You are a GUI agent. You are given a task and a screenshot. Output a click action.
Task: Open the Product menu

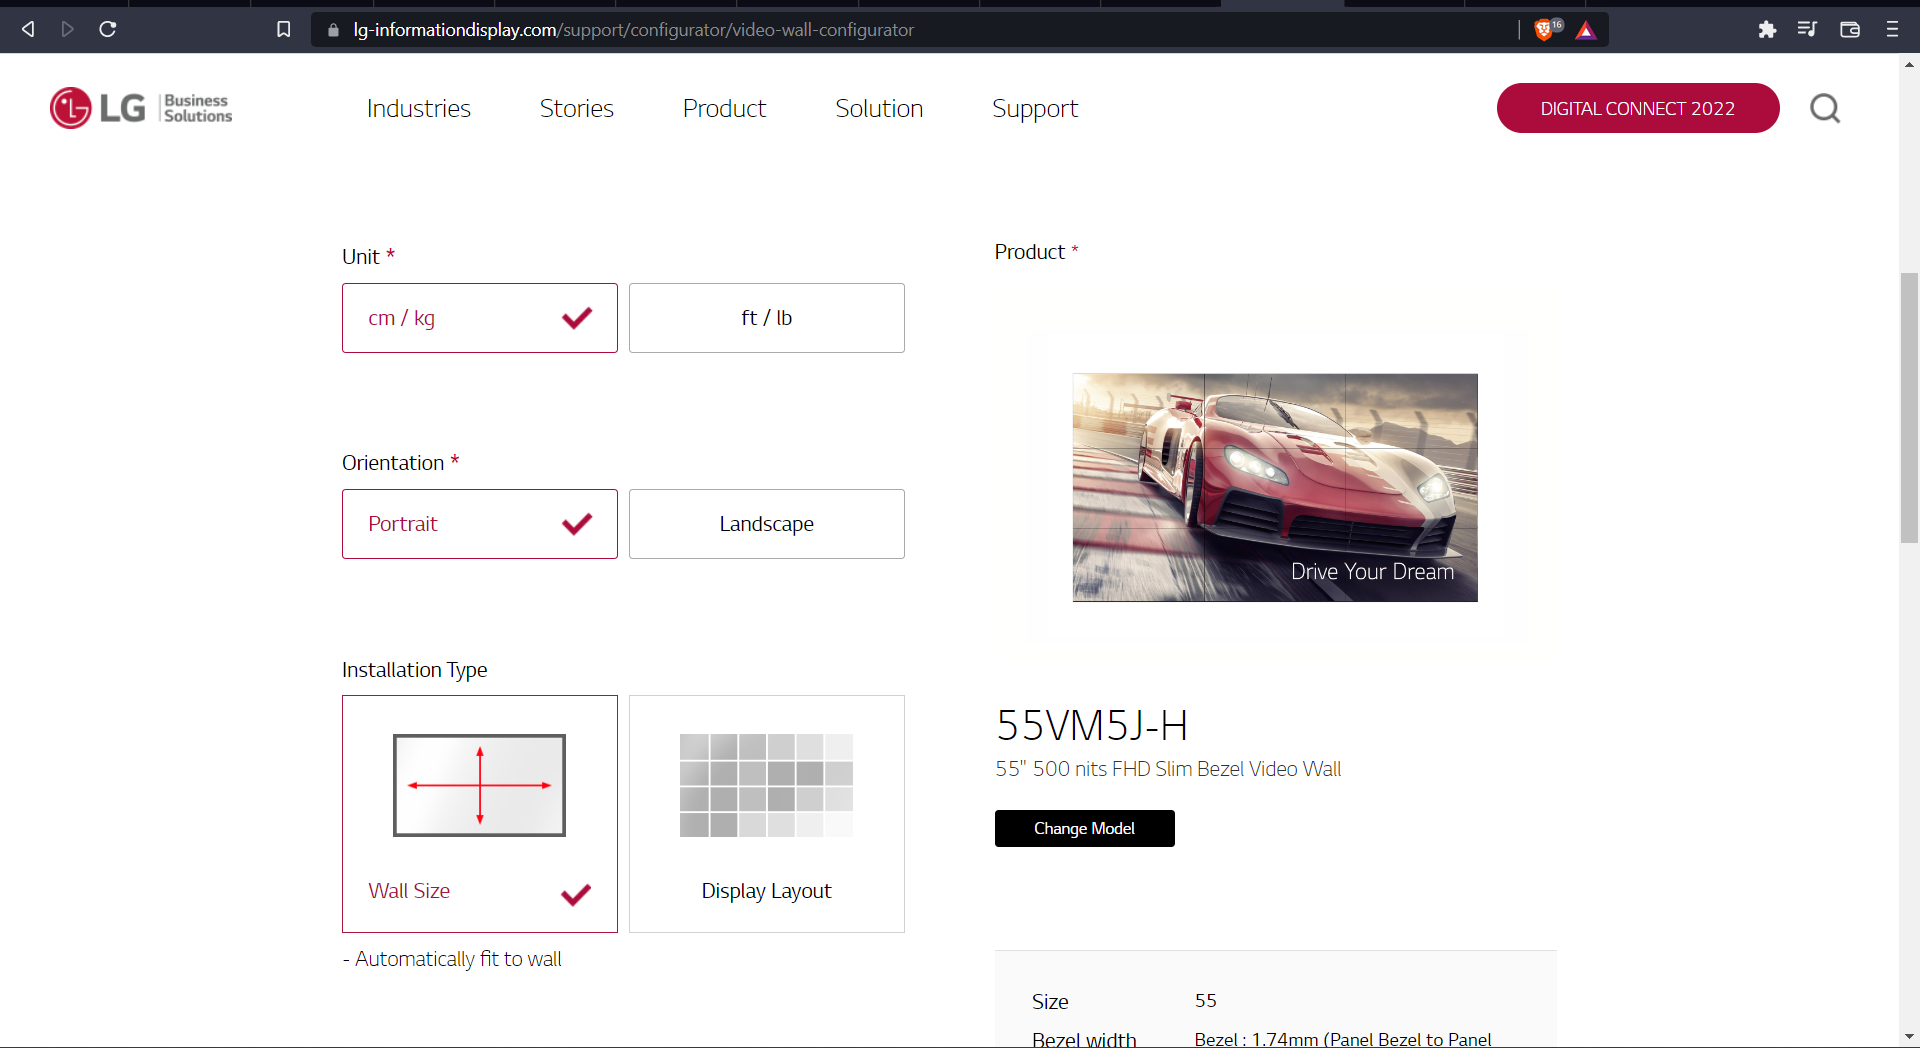coord(725,108)
